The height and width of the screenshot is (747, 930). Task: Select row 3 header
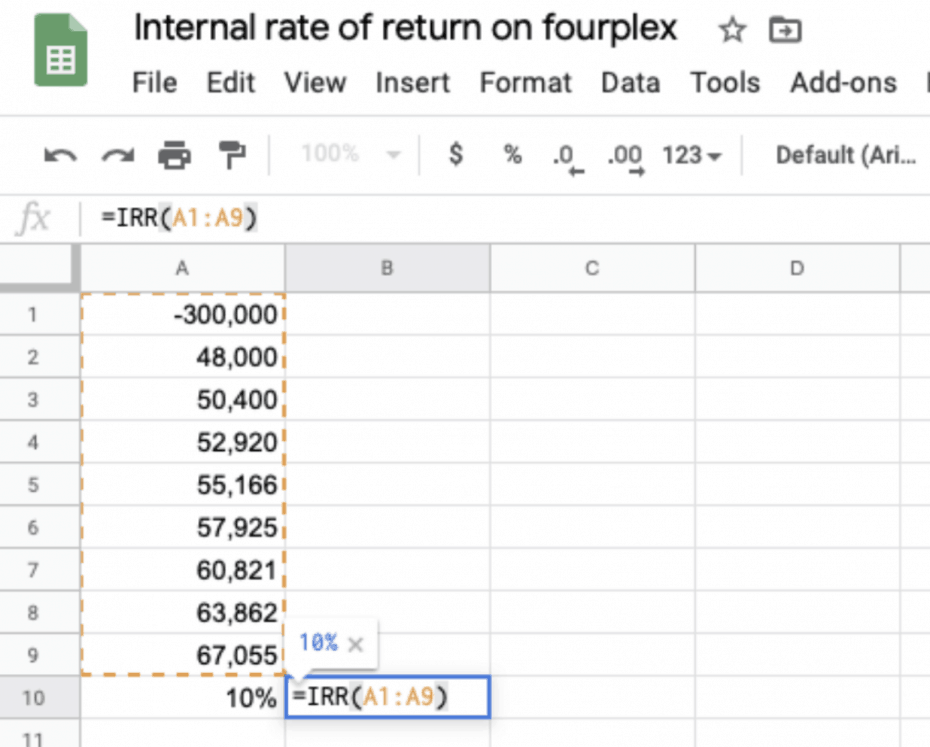pyautogui.click(x=39, y=399)
